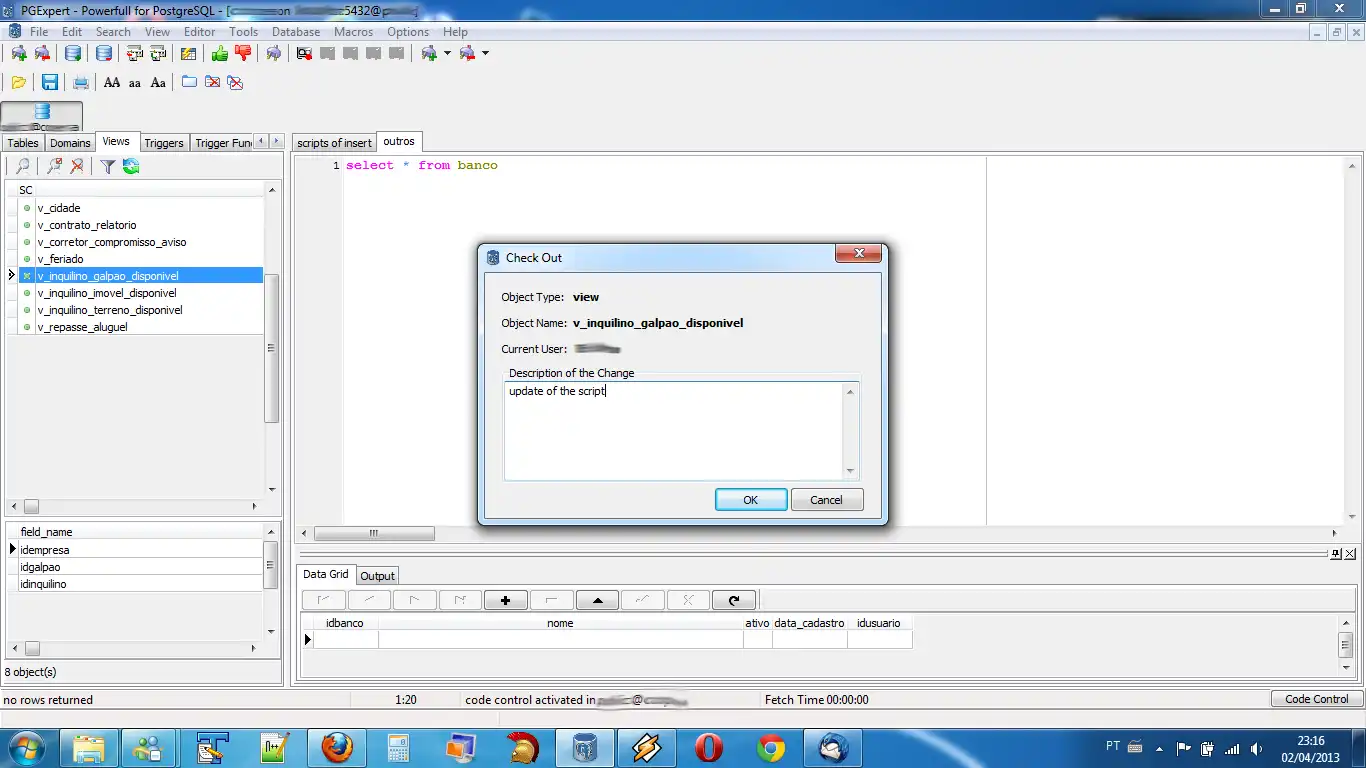Switch to the Output tab
This screenshot has height=768, width=1366.
[x=377, y=576]
